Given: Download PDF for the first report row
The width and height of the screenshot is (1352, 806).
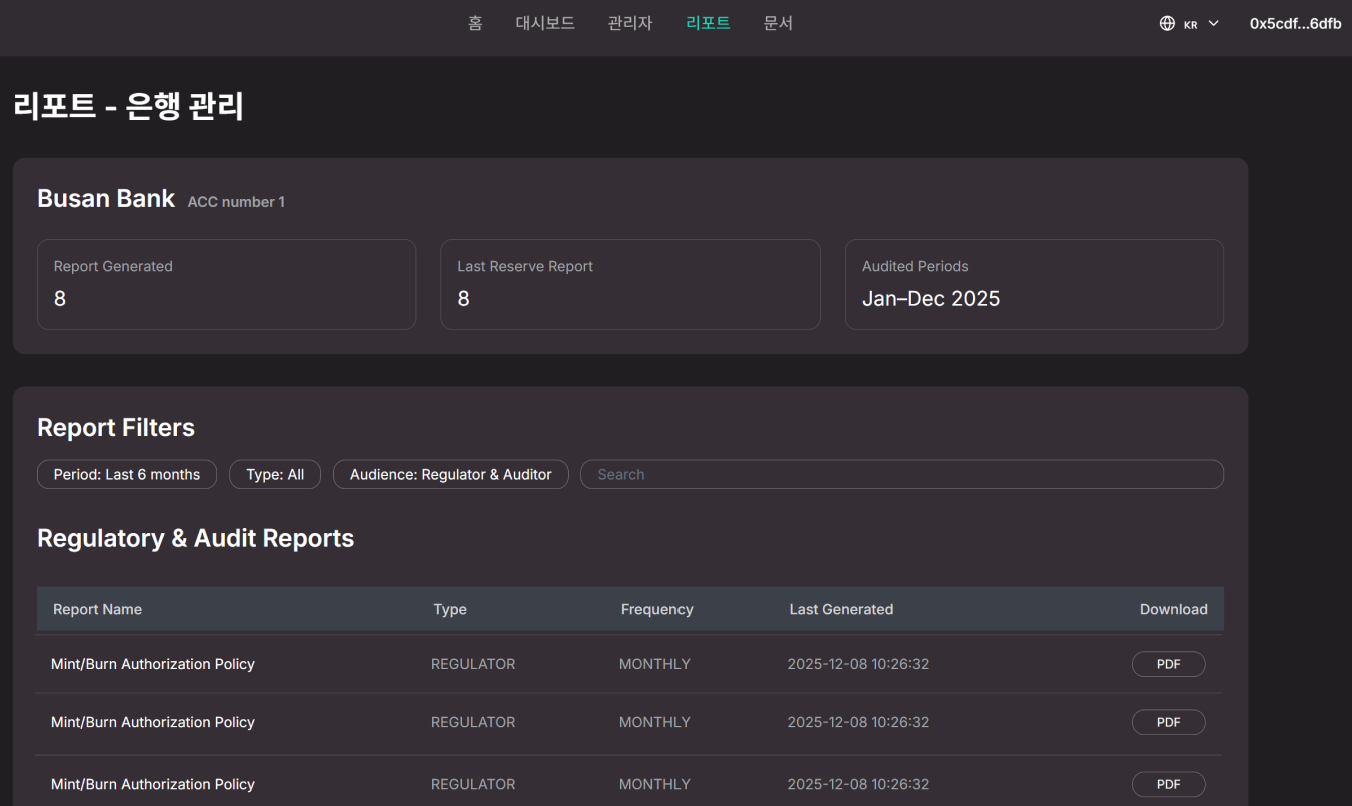Looking at the screenshot, I should tap(1168, 664).
